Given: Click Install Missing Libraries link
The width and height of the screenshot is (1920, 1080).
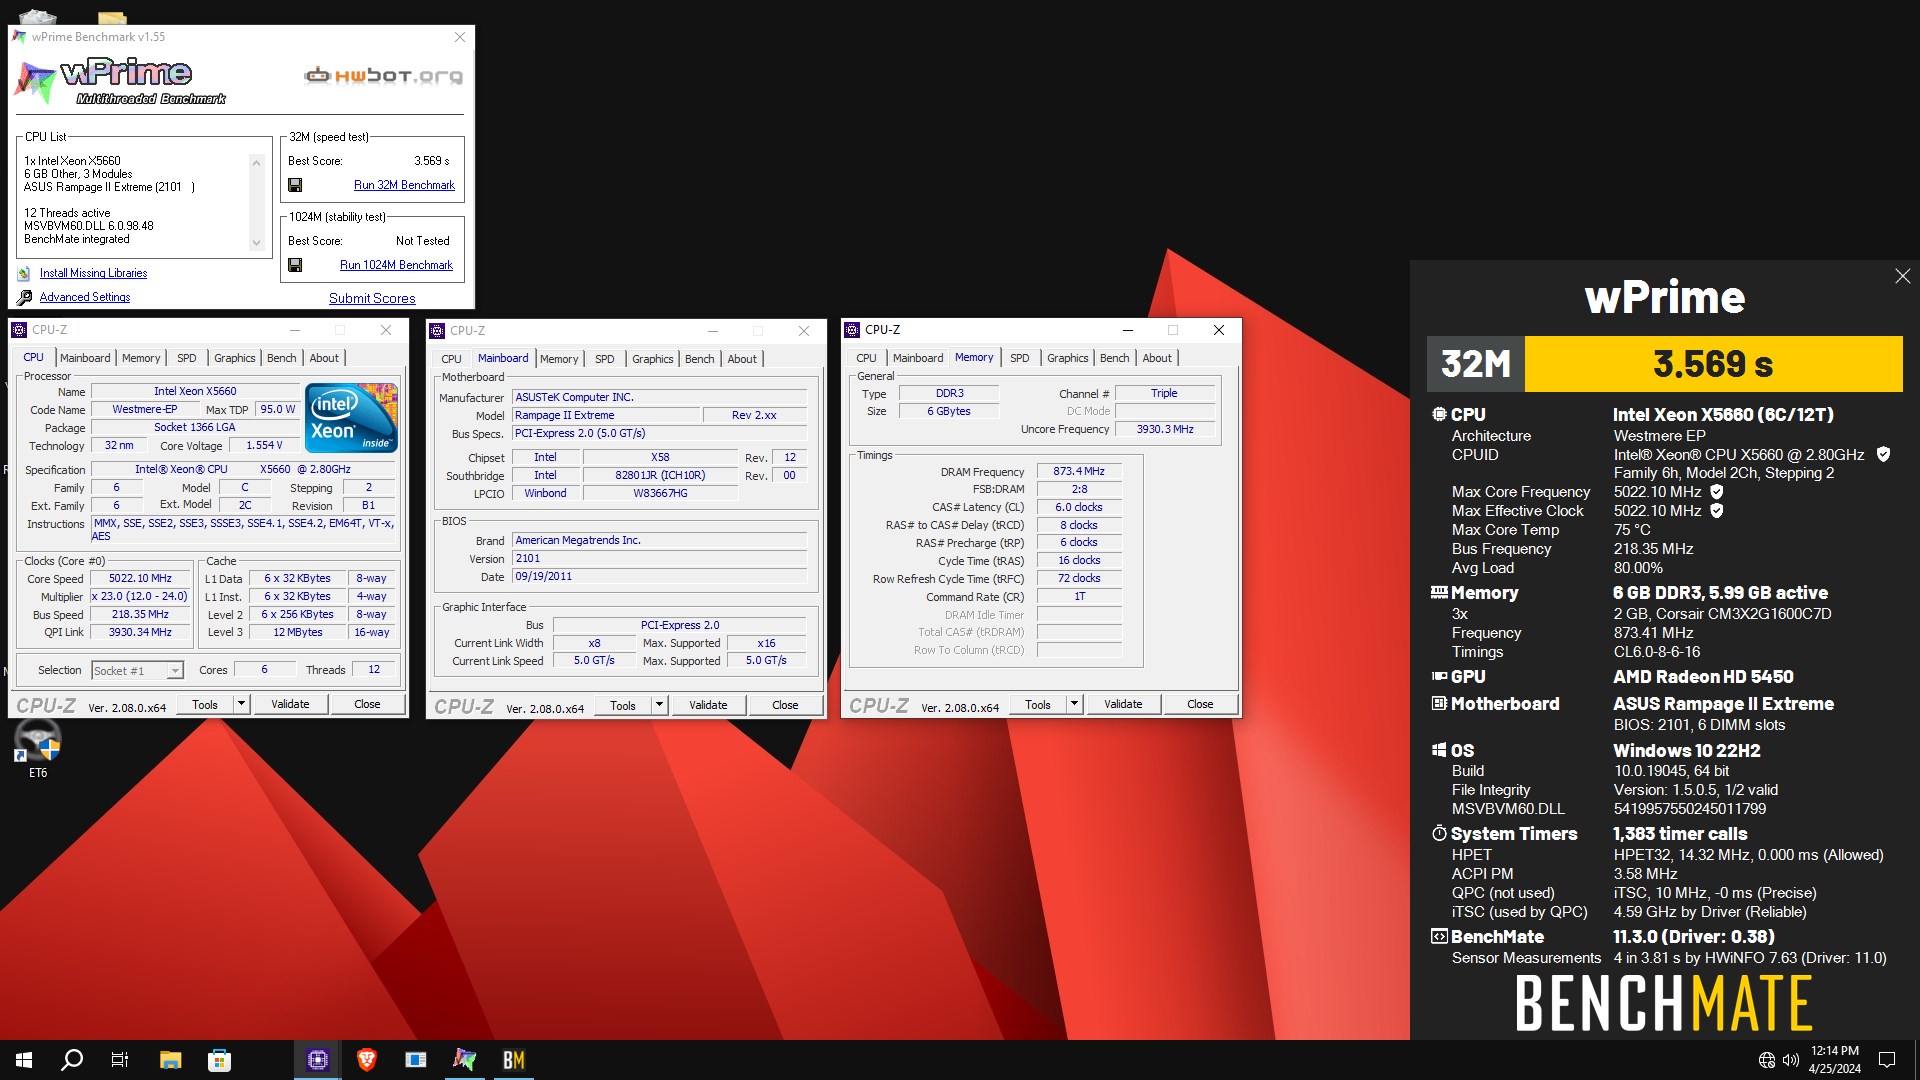Looking at the screenshot, I should coord(93,273).
